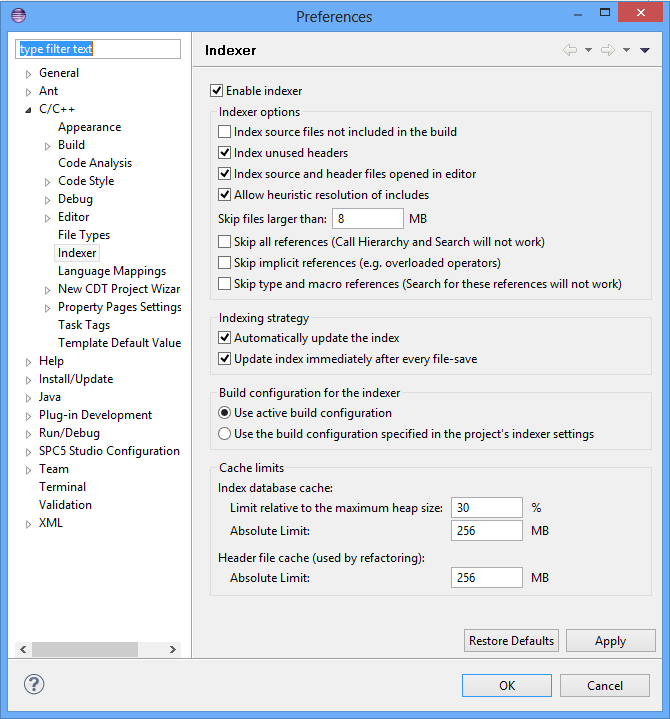Select Use active build configuration radio

tap(224, 413)
